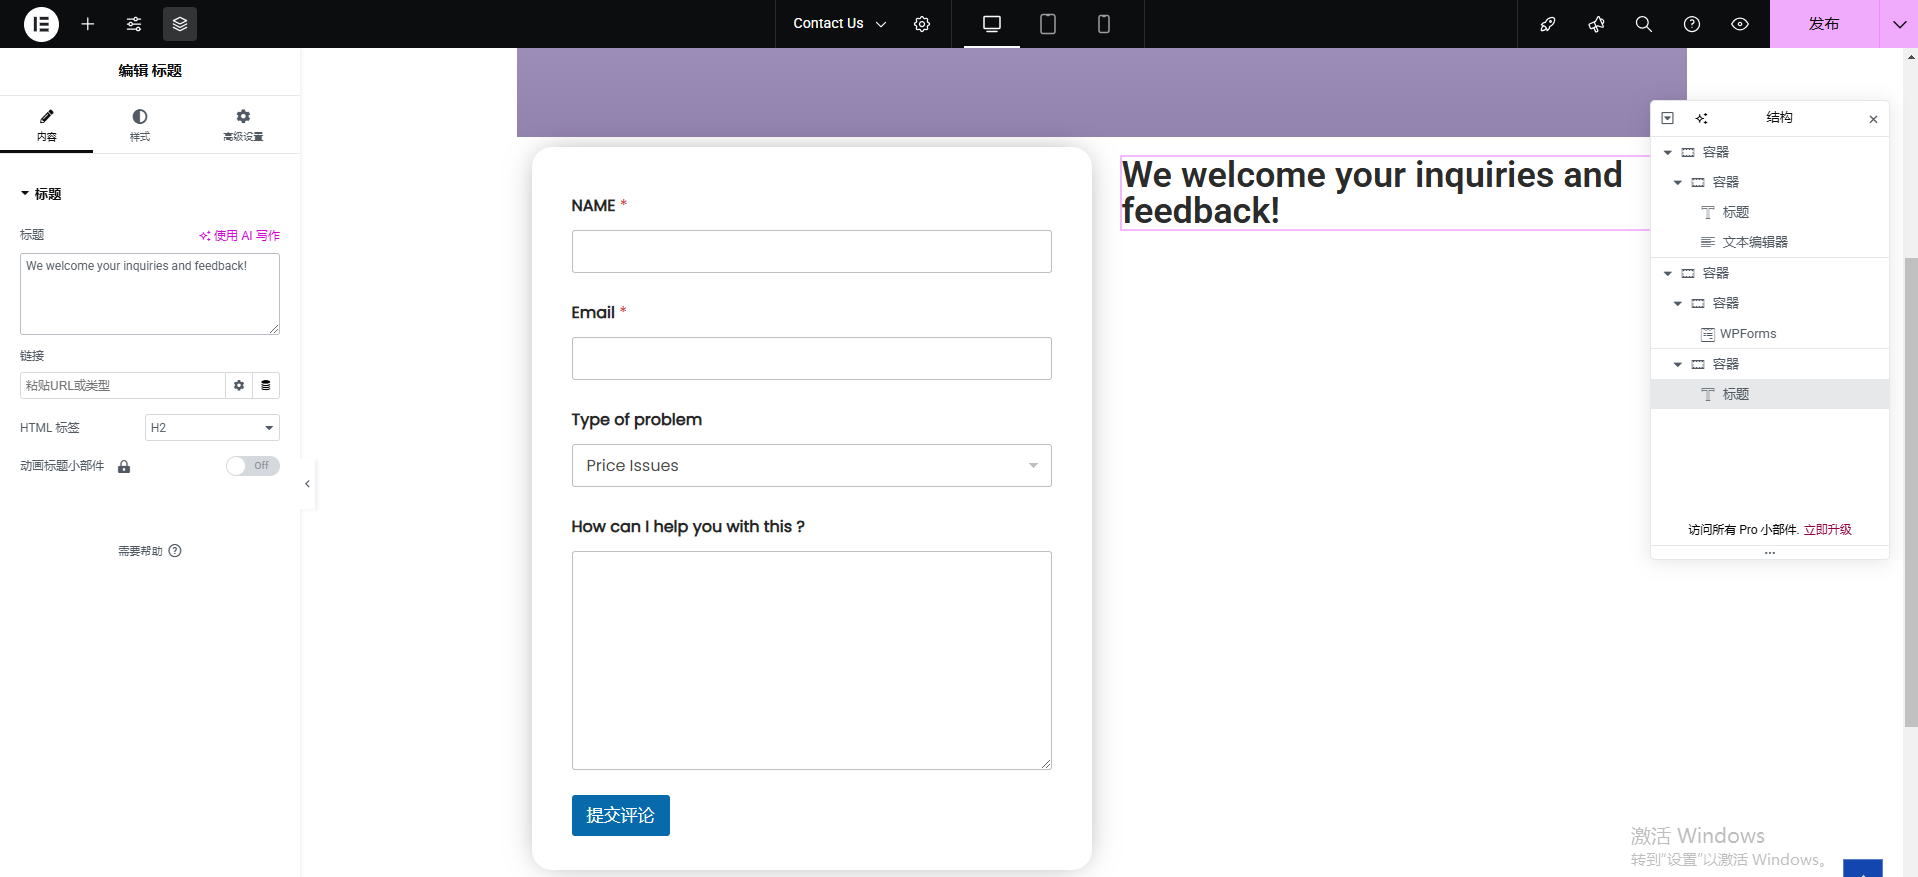1918x877 pixels.
Task: Switch to tablet preview mode
Action: pos(1047,24)
